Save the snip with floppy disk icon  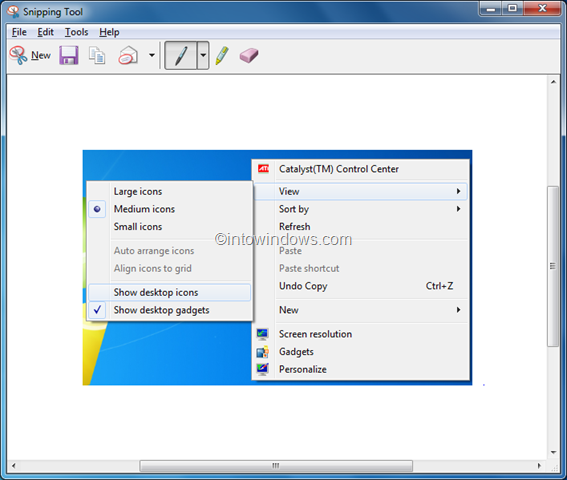(69, 55)
